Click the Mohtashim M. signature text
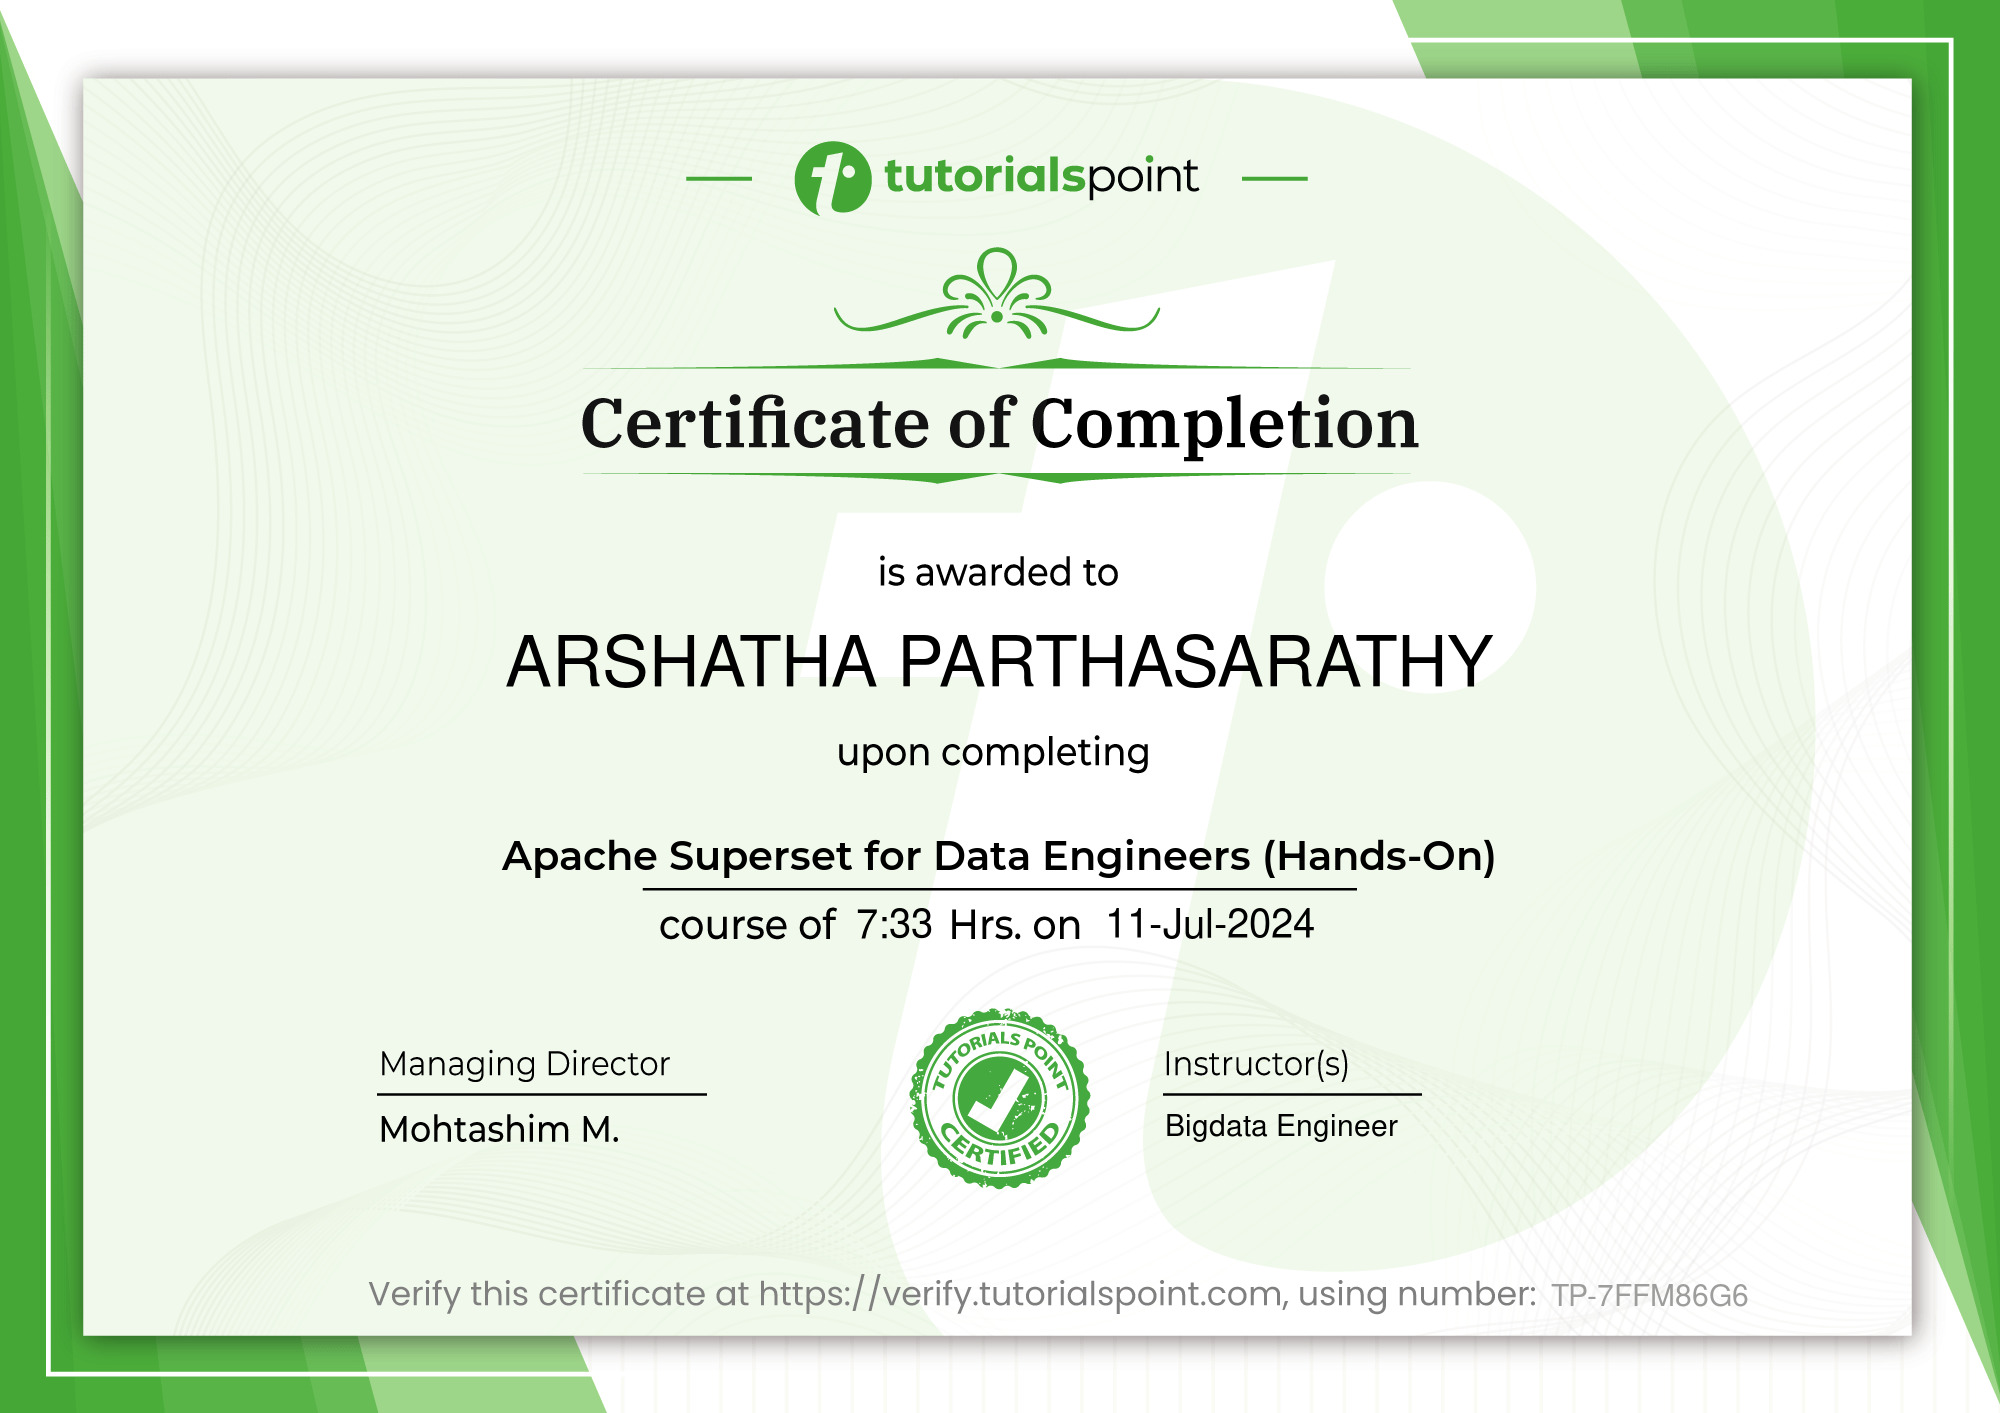Screen dimensions: 2000x1413 coord(500,1130)
